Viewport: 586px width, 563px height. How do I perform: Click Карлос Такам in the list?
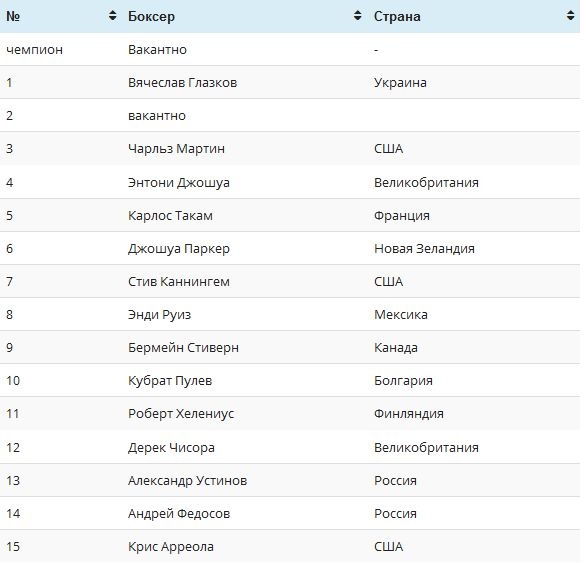(170, 215)
